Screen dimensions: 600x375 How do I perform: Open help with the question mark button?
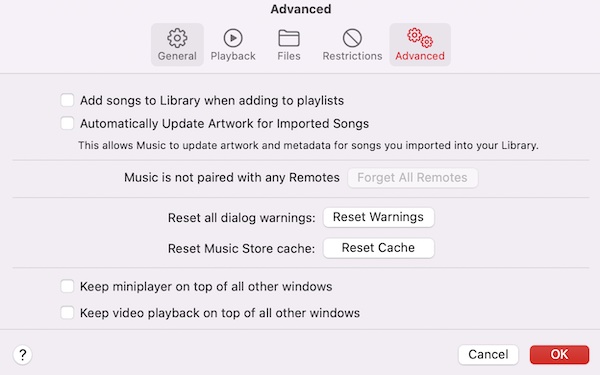tap(23, 355)
